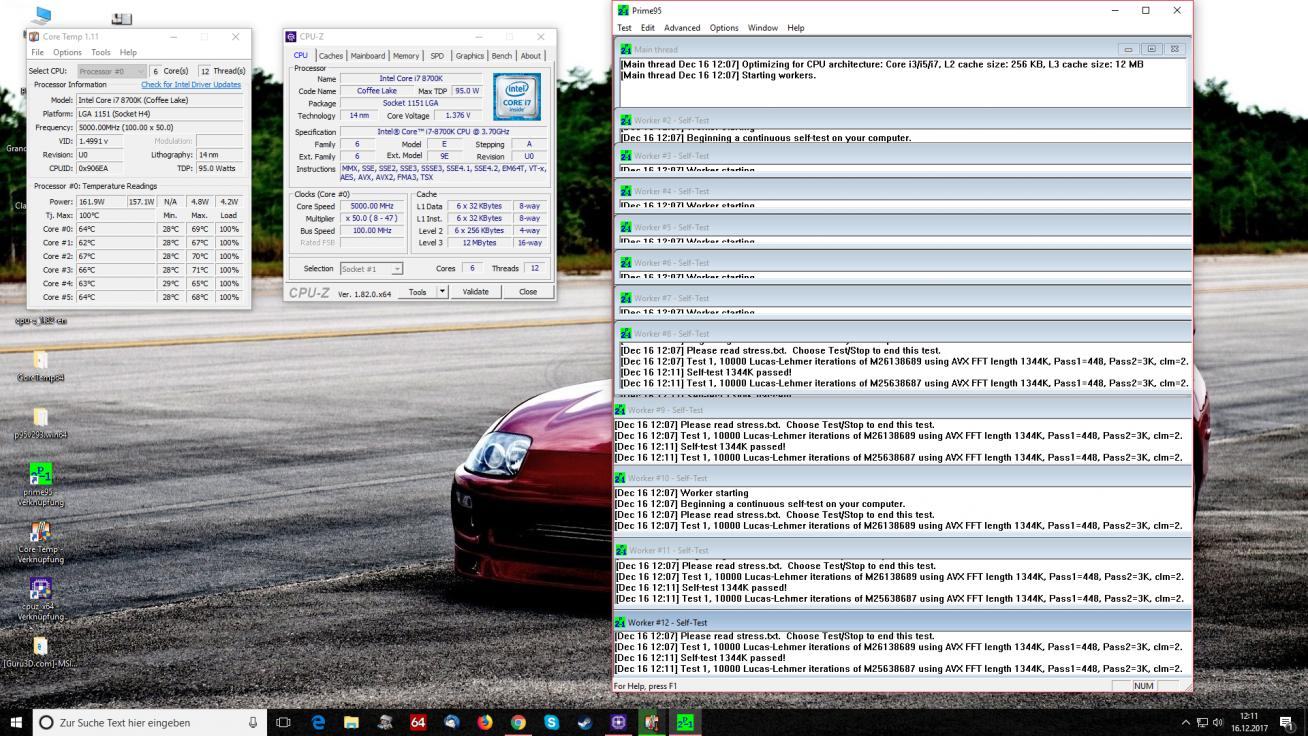Image resolution: width=1308 pixels, height=736 pixels.
Task: Click the Chrome icon in the taskbar
Action: 518,722
